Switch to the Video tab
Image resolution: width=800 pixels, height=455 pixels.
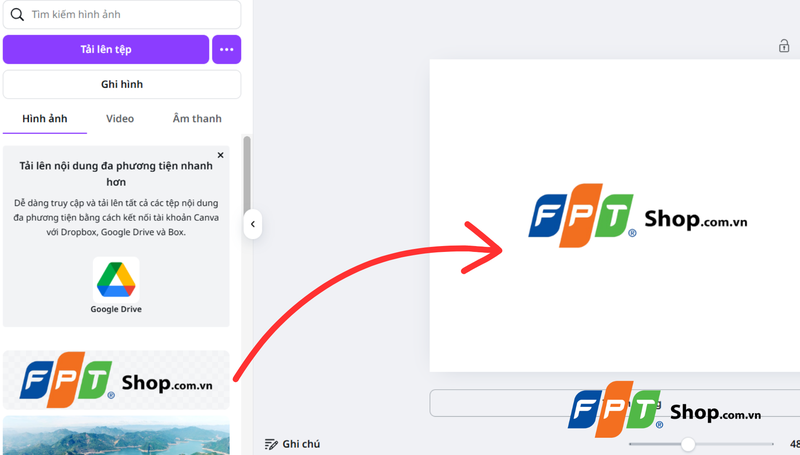[120, 118]
